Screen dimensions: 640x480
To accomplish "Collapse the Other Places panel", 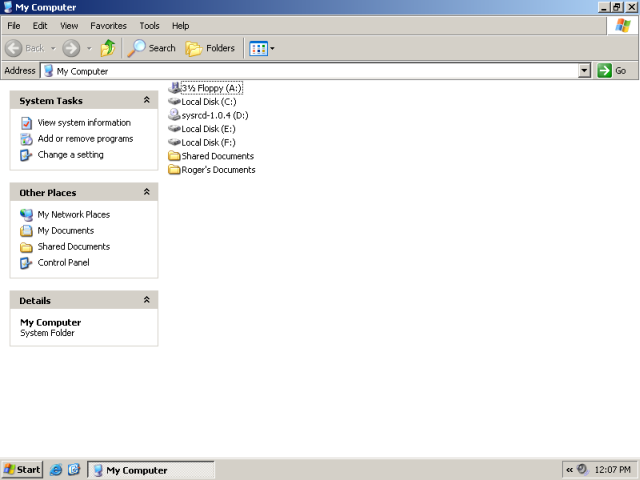I will 147,192.
